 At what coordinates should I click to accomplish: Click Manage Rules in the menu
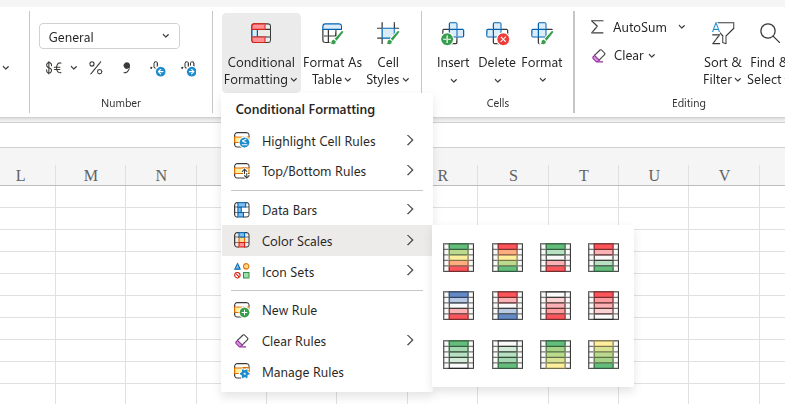coord(302,372)
